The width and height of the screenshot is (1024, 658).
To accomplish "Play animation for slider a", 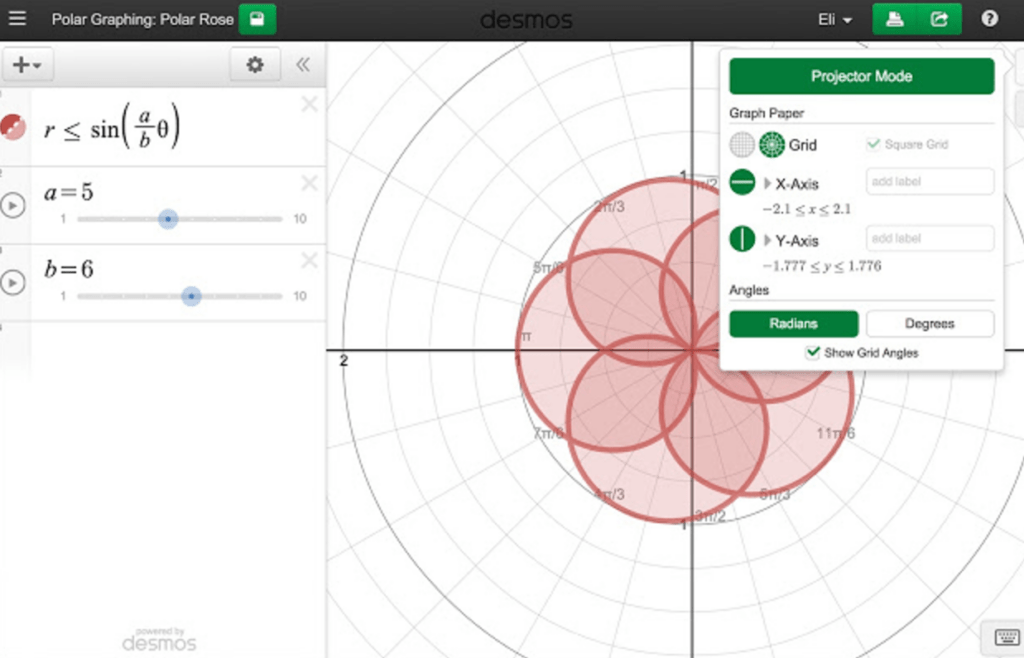I will (x=12, y=206).
